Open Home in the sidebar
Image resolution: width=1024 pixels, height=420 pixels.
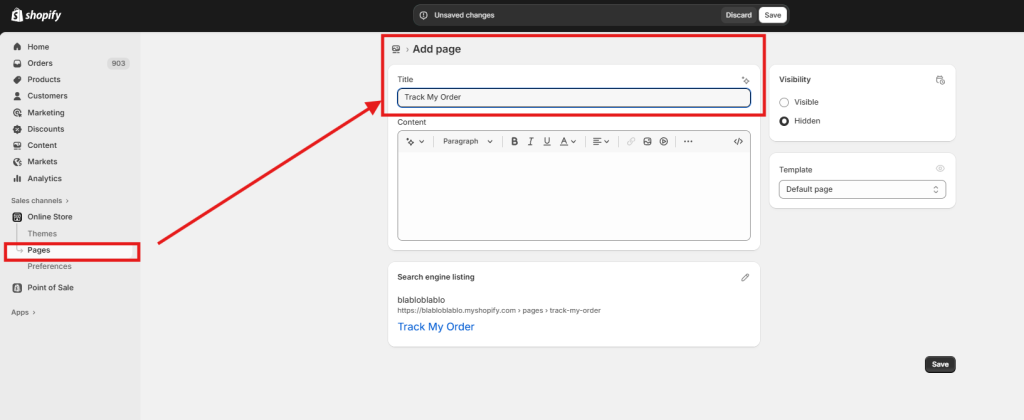click(38, 47)
